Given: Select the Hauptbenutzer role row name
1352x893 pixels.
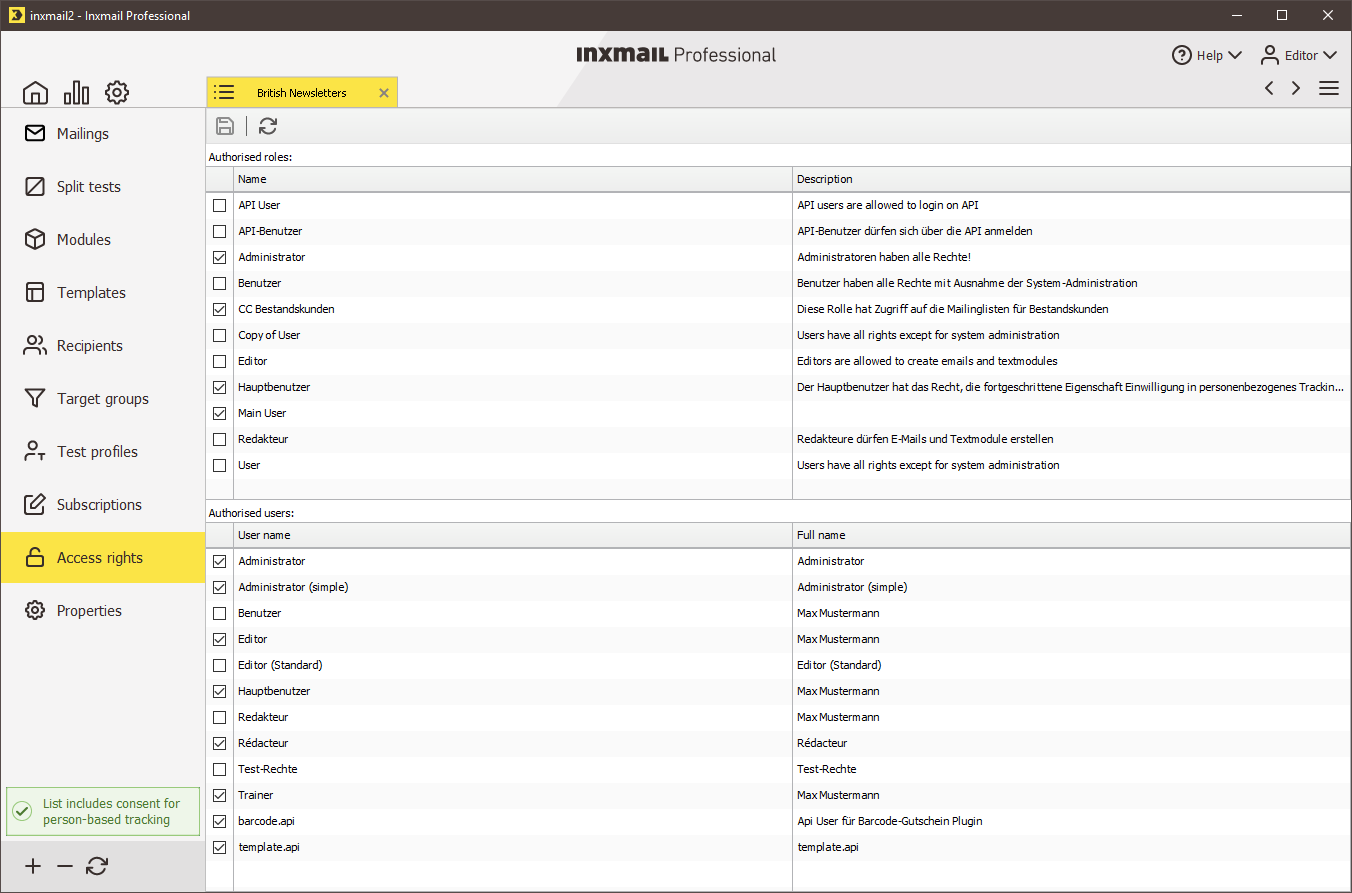Looking at the screenshot, I should (274, 387).
